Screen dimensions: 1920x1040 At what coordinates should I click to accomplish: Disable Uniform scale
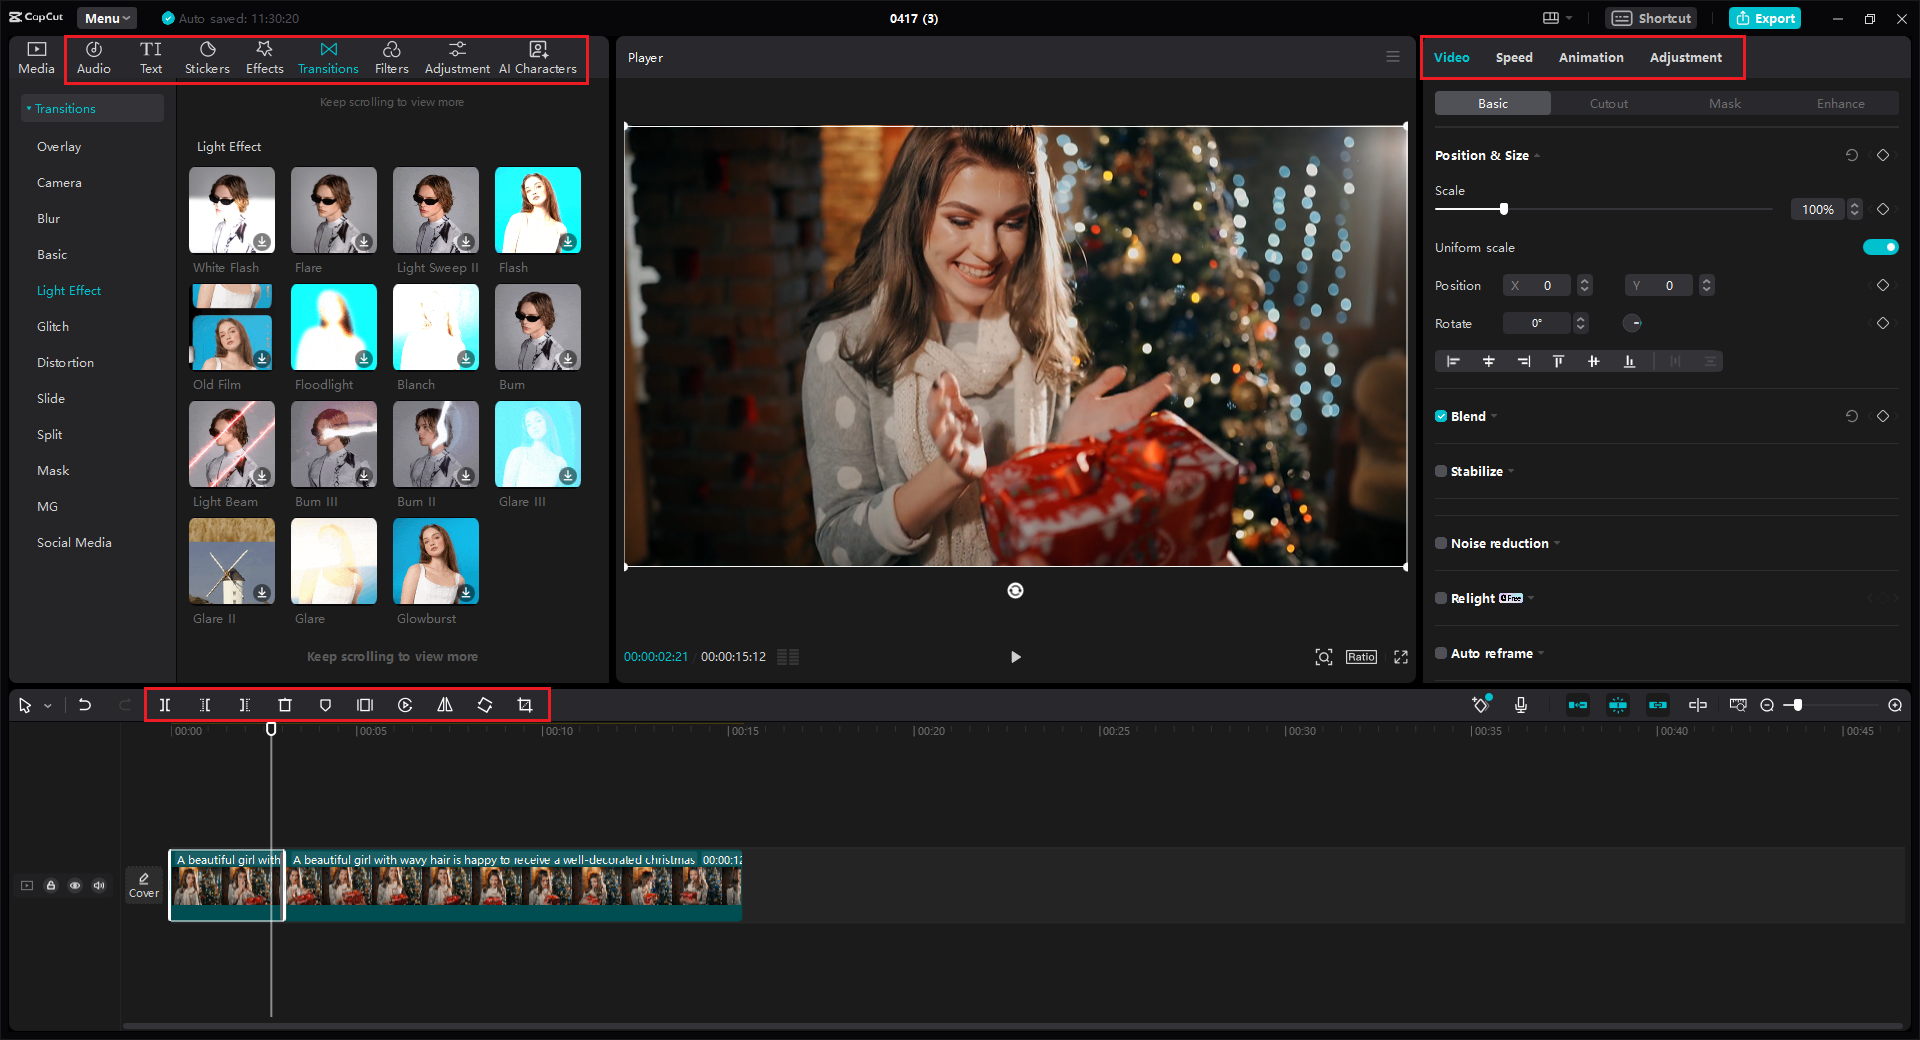[1880, 247]
